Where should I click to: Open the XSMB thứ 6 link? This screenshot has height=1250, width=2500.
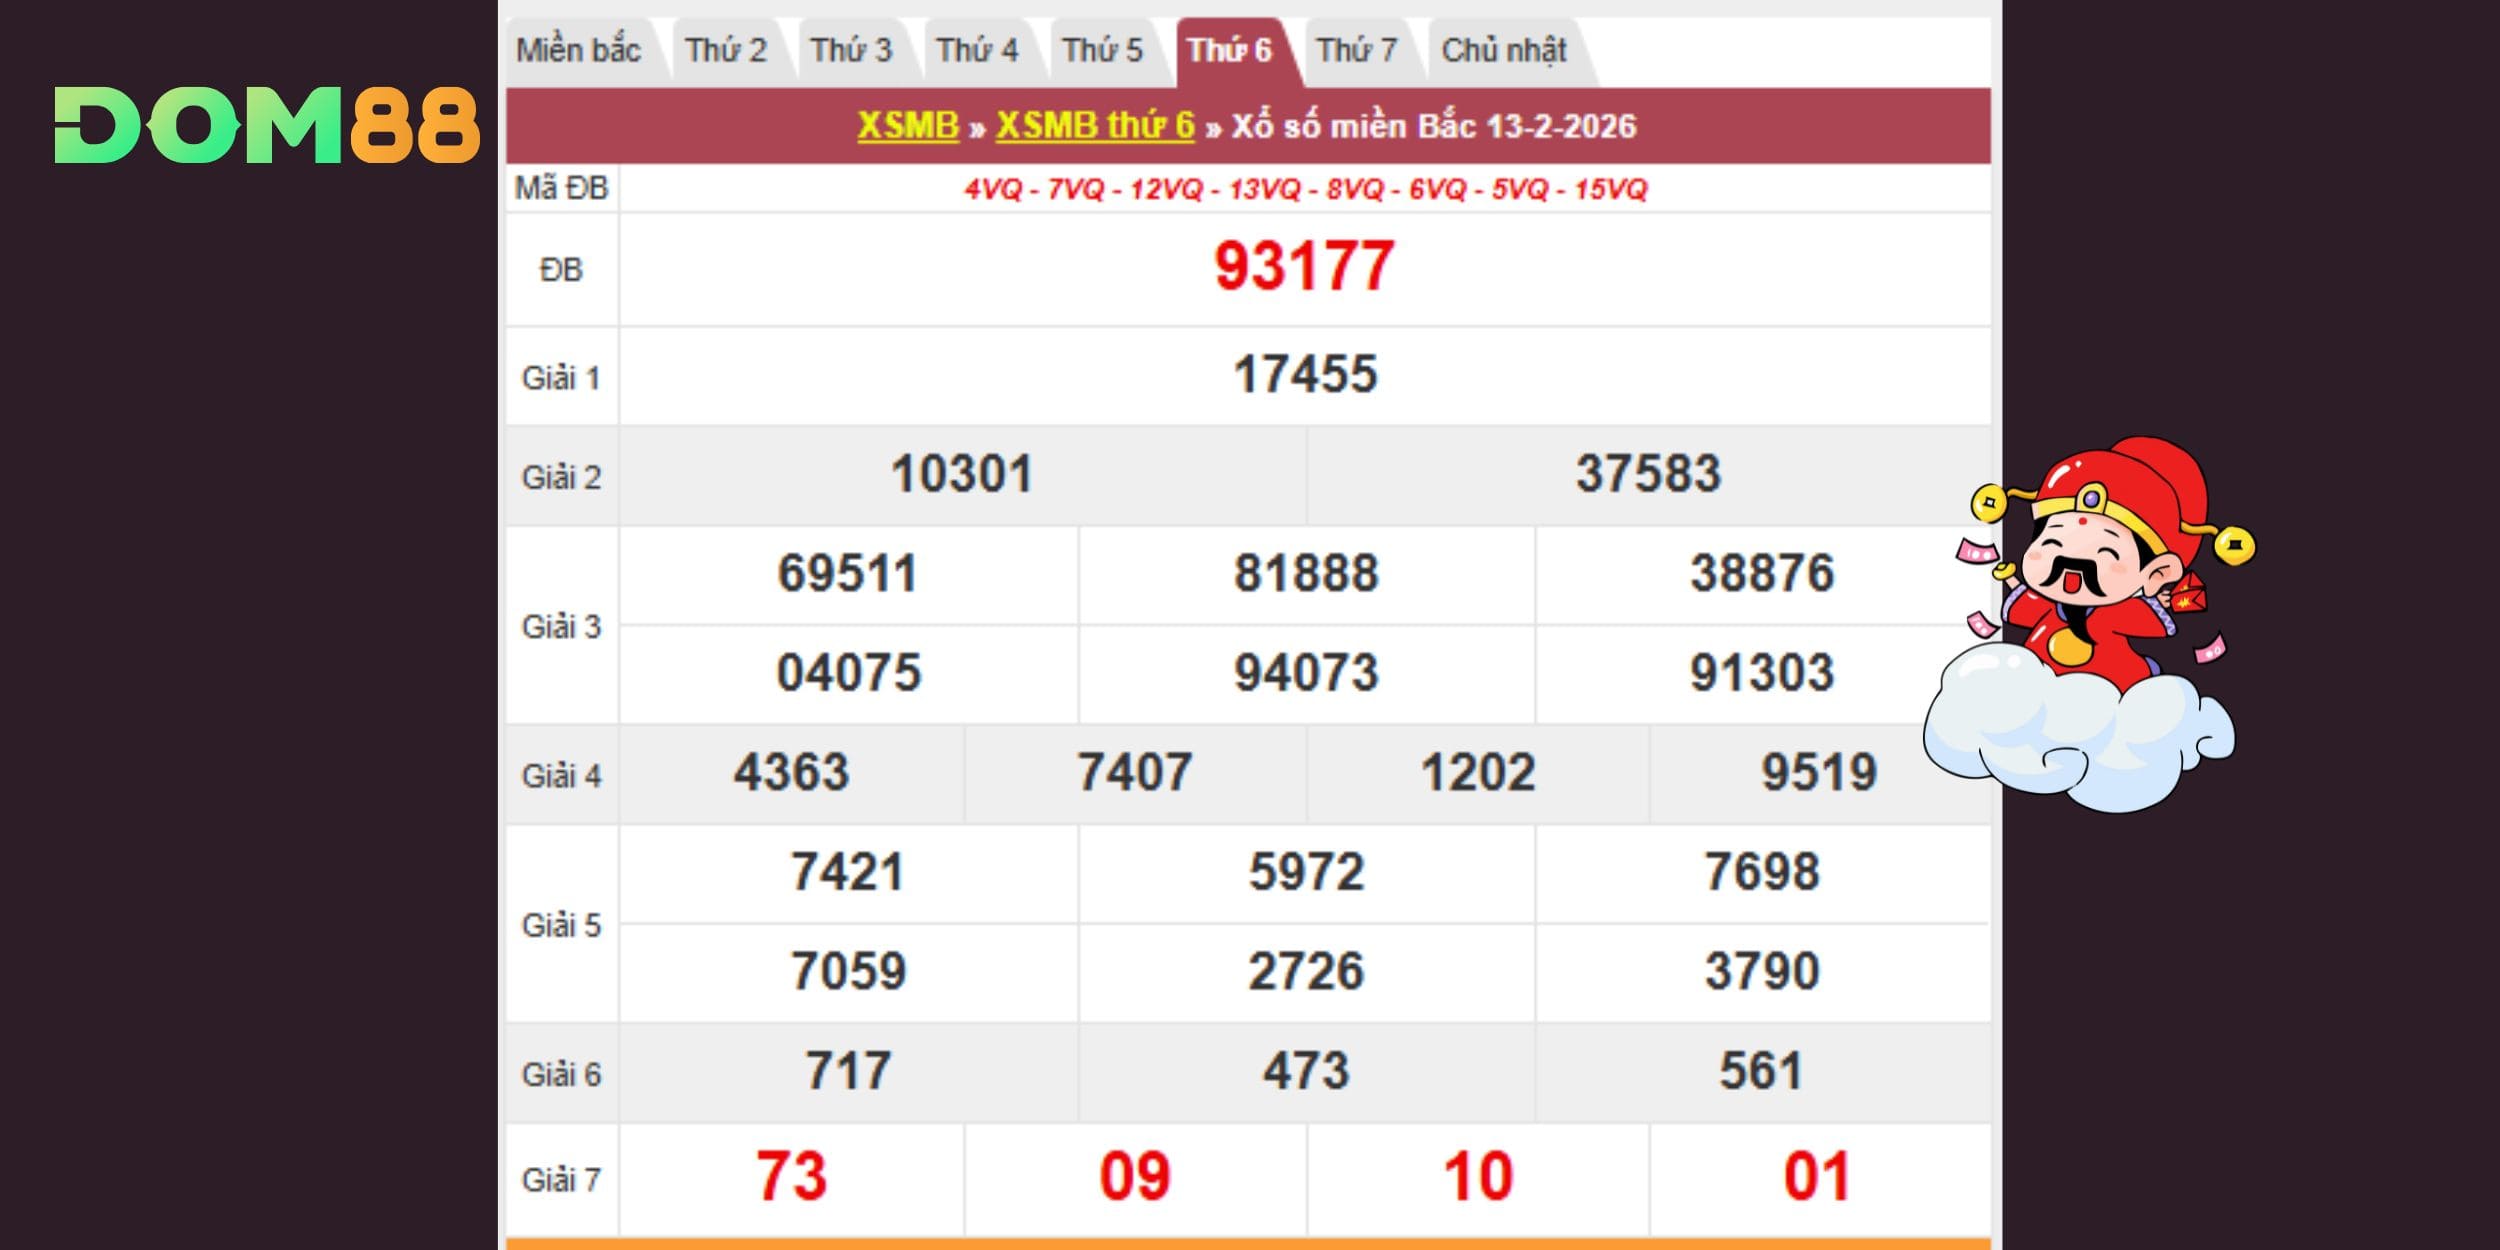click(1095, 126)
